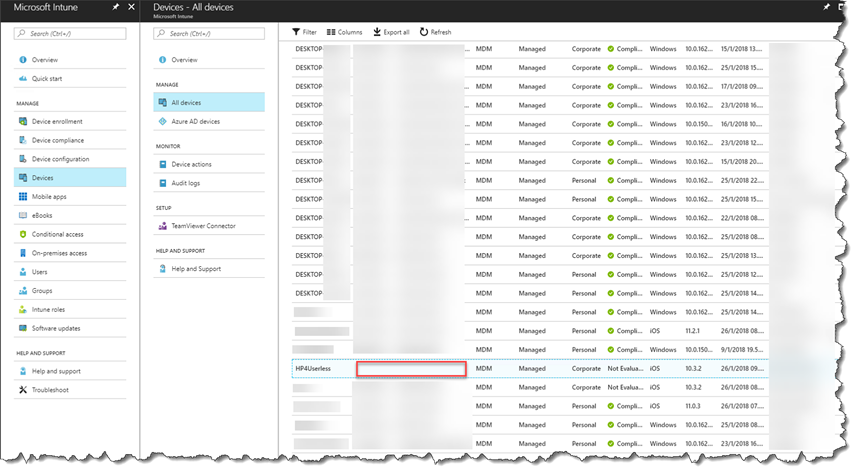Open the Filter toolbar option
The width and height of the screenshot is (858, 475).
click(305, 32)
